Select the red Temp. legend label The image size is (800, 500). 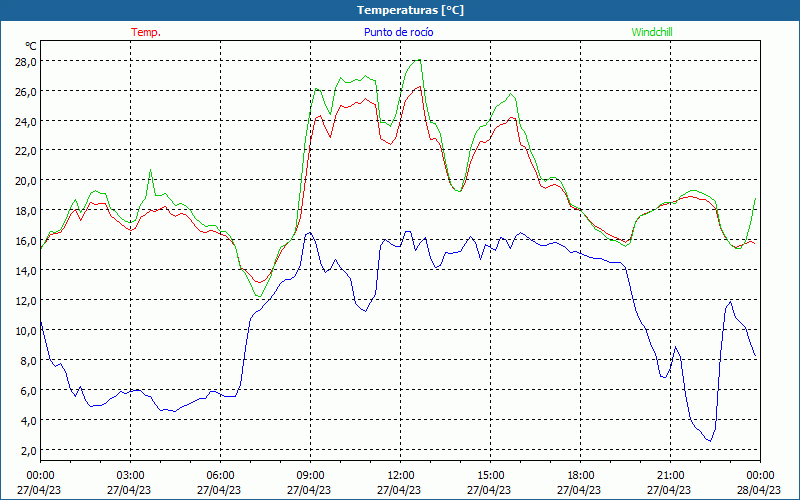[145, 32]
